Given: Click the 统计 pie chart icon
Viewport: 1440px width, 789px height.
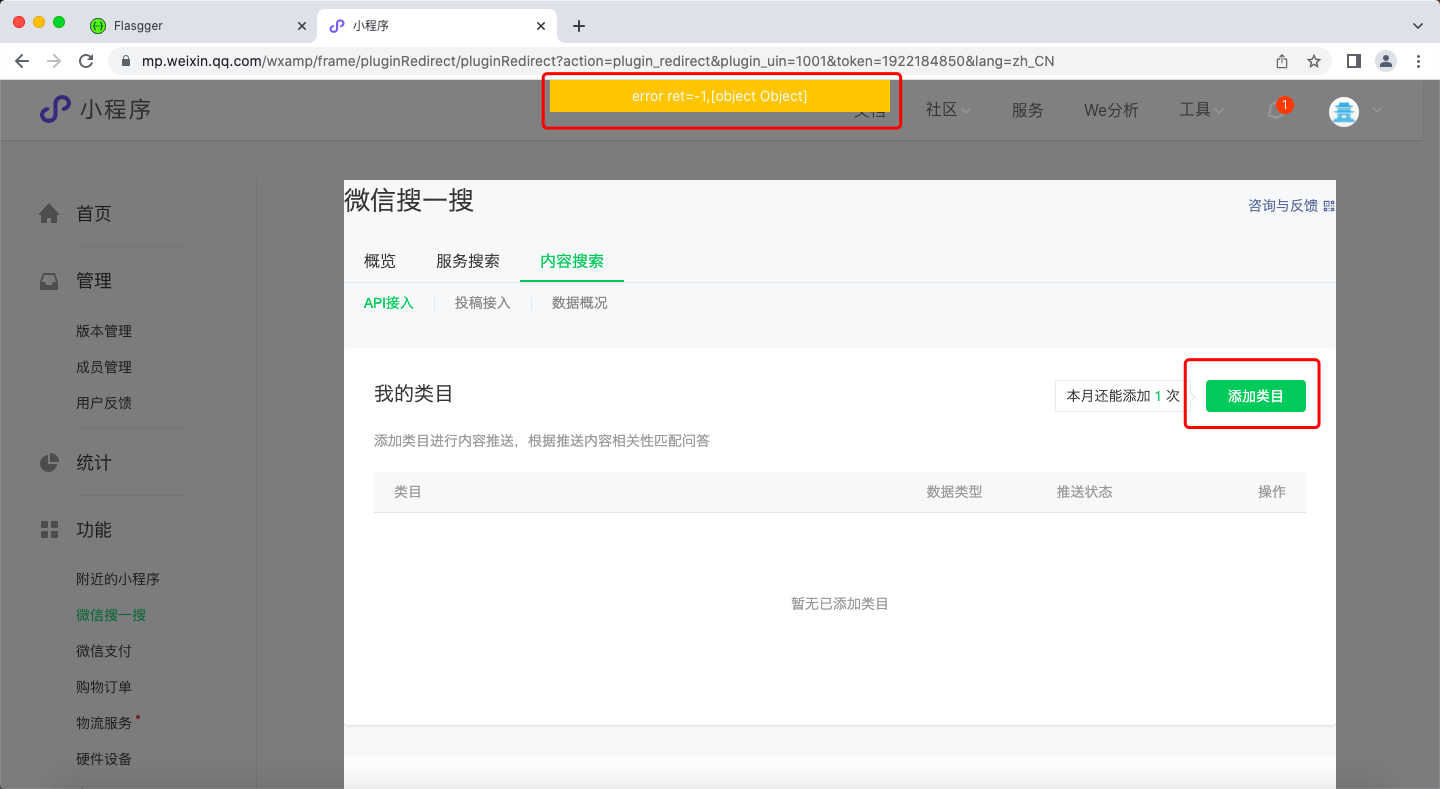Looking at the screenshot, I should (x=49, y=463).
